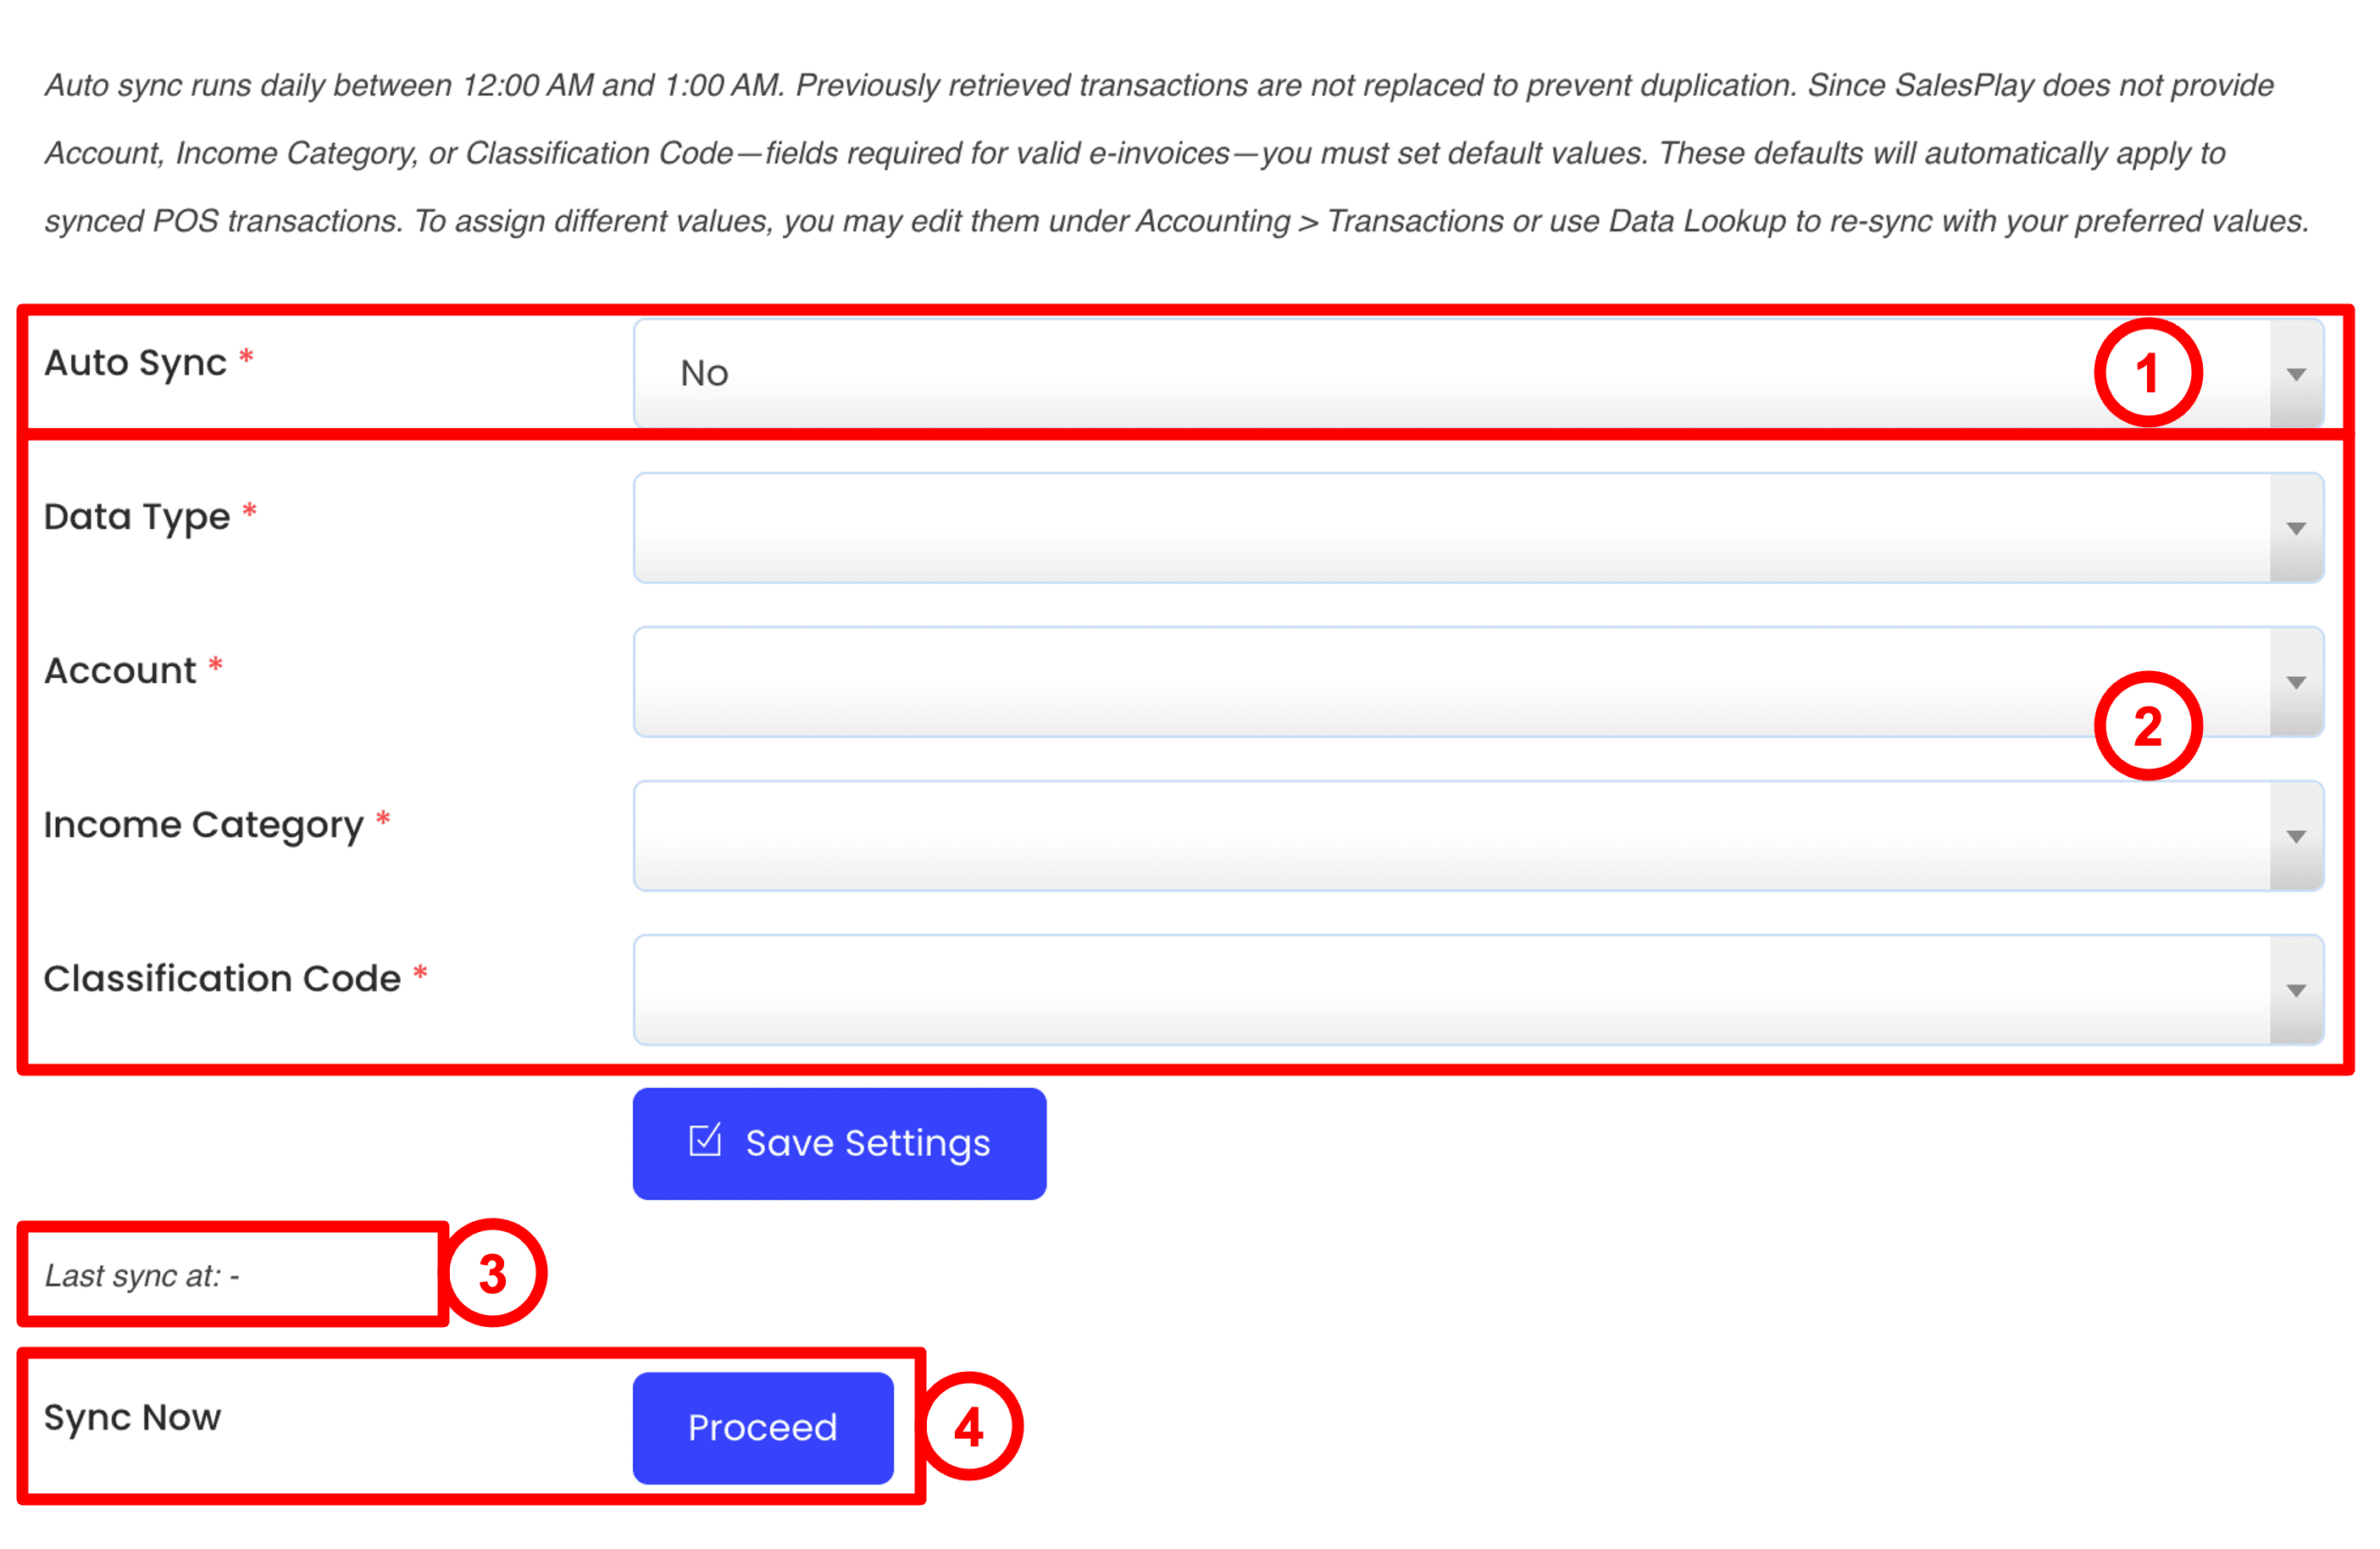
Task: Click the Sync Now label
Action: tap(132, 1417)
